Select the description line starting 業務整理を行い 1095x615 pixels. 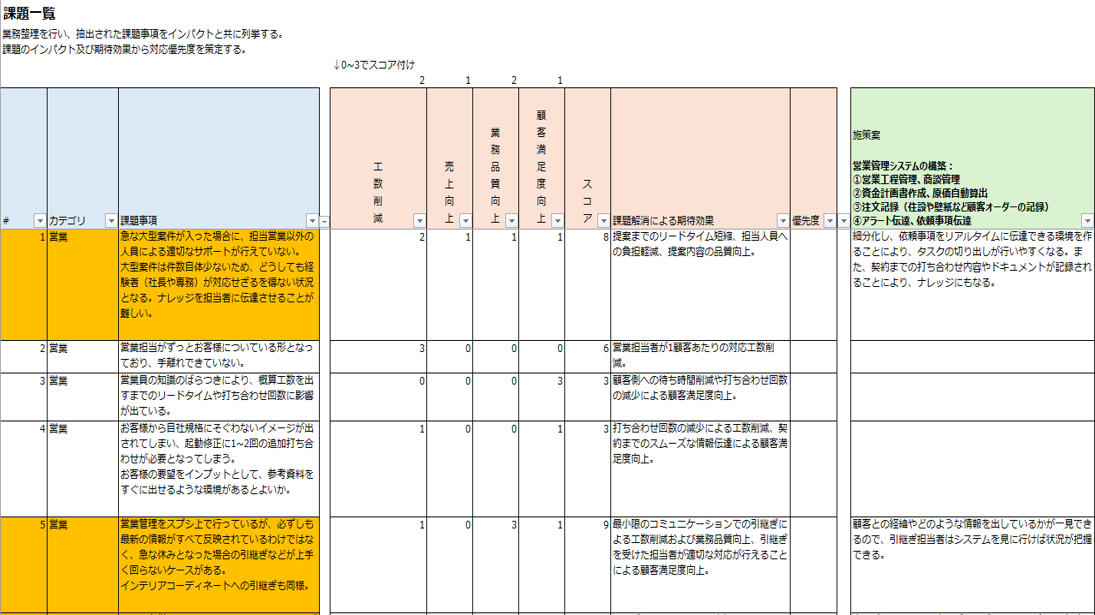pos(142,34)
